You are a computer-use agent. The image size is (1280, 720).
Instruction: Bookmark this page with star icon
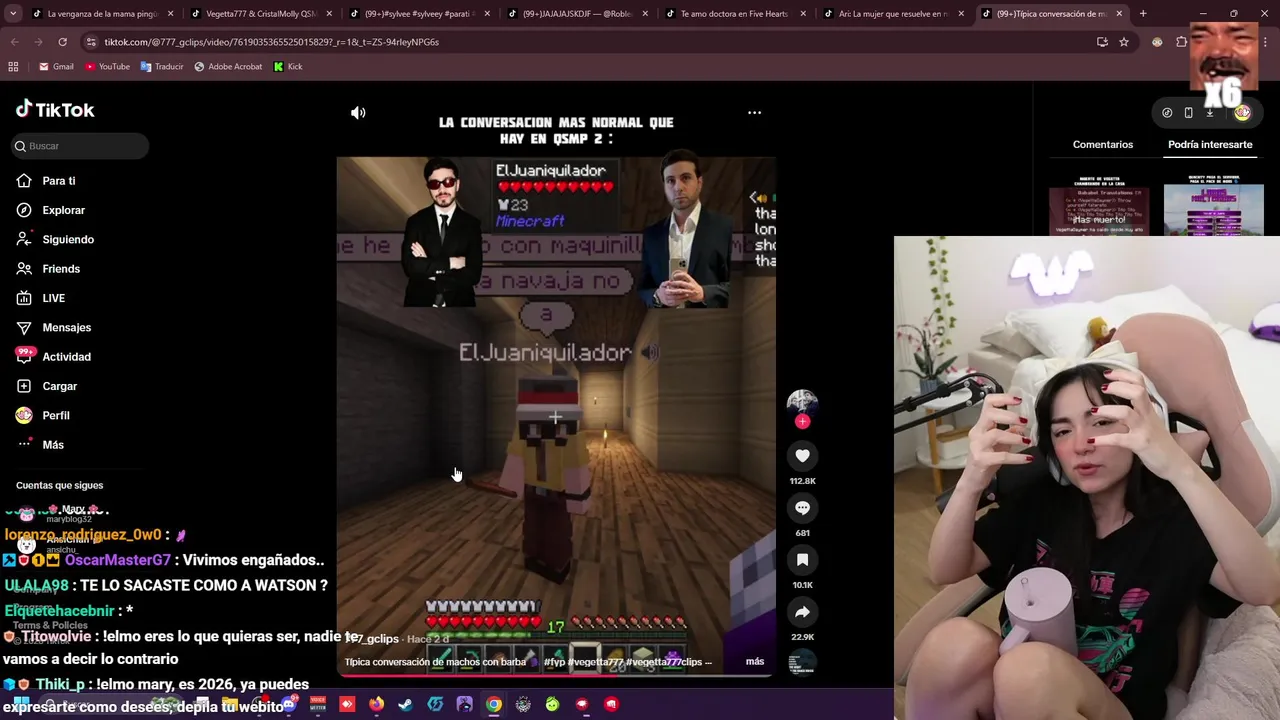tap(1124, 42)
